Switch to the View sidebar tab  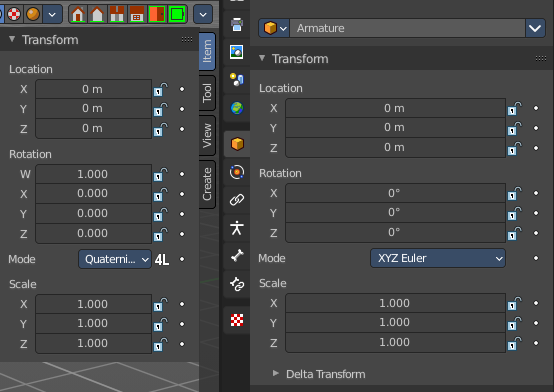207,135
